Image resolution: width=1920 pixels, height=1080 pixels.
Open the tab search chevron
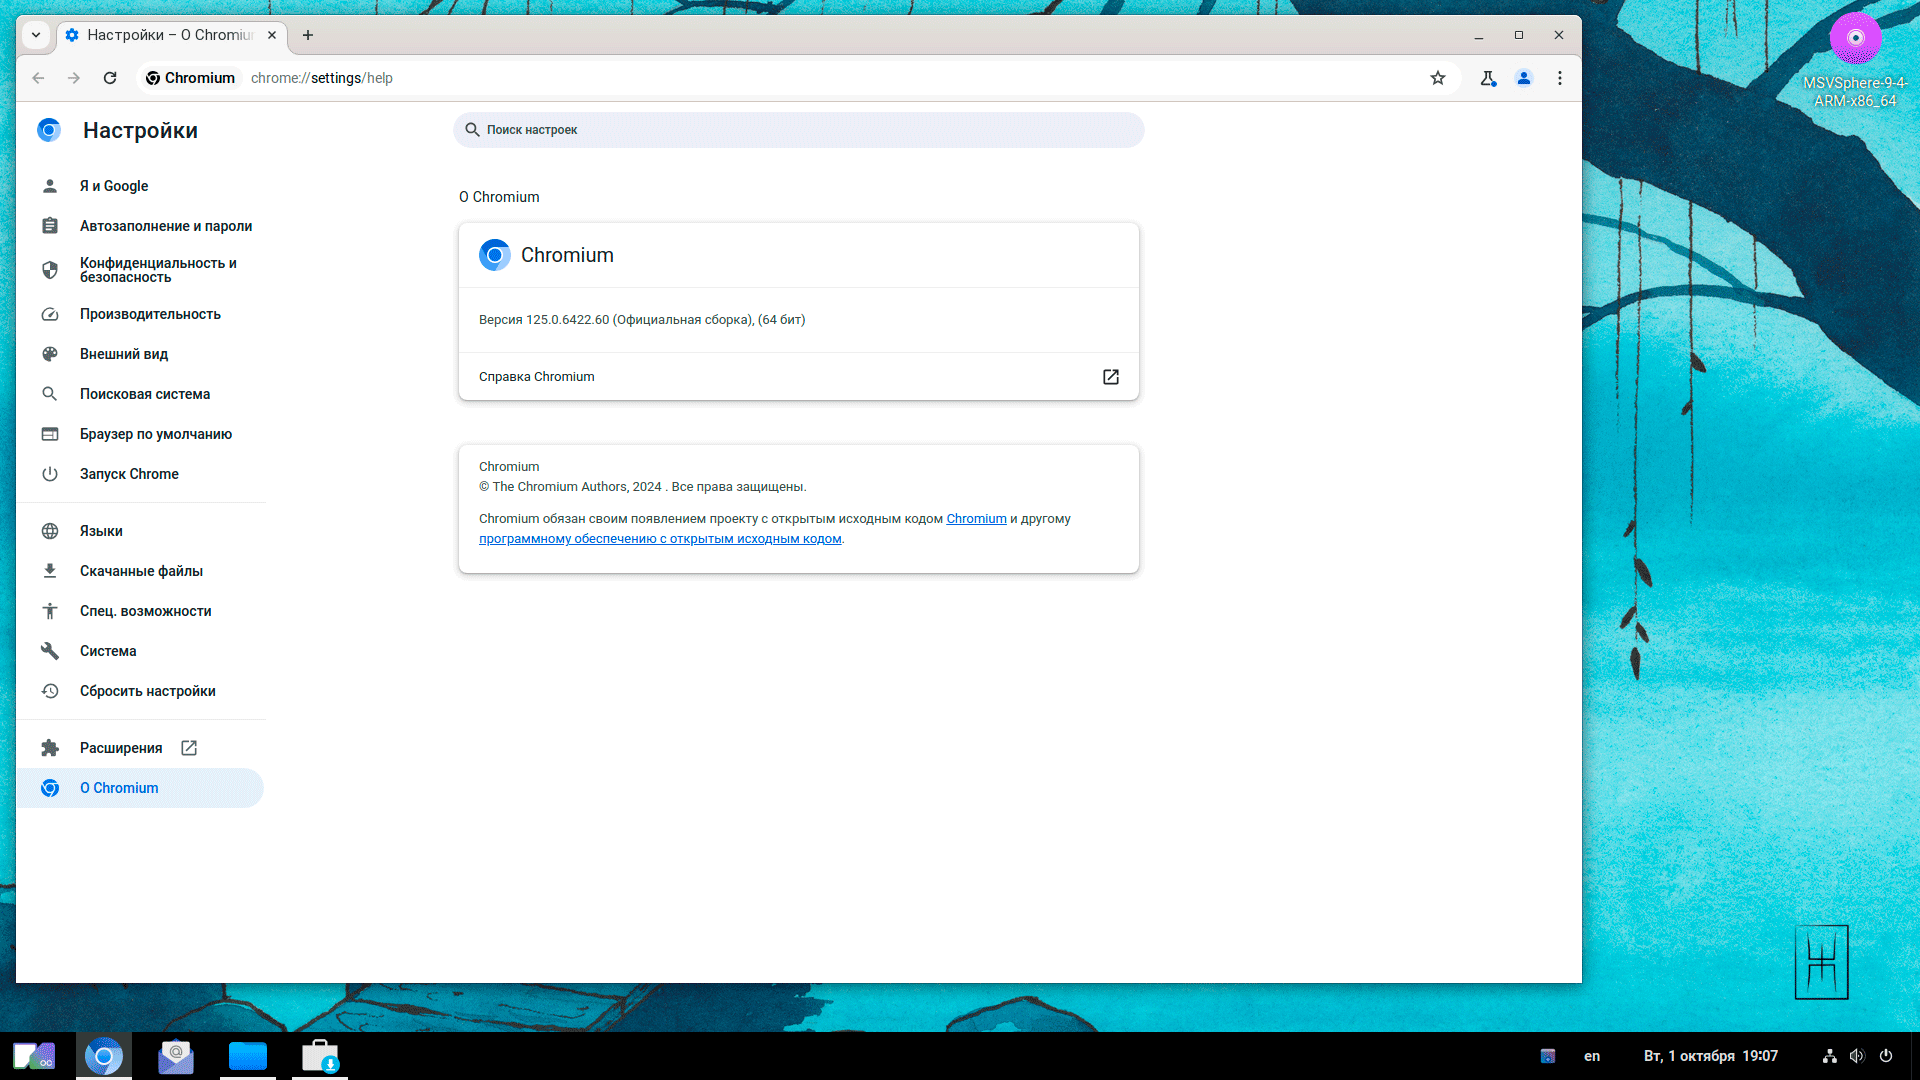(36, 35)
